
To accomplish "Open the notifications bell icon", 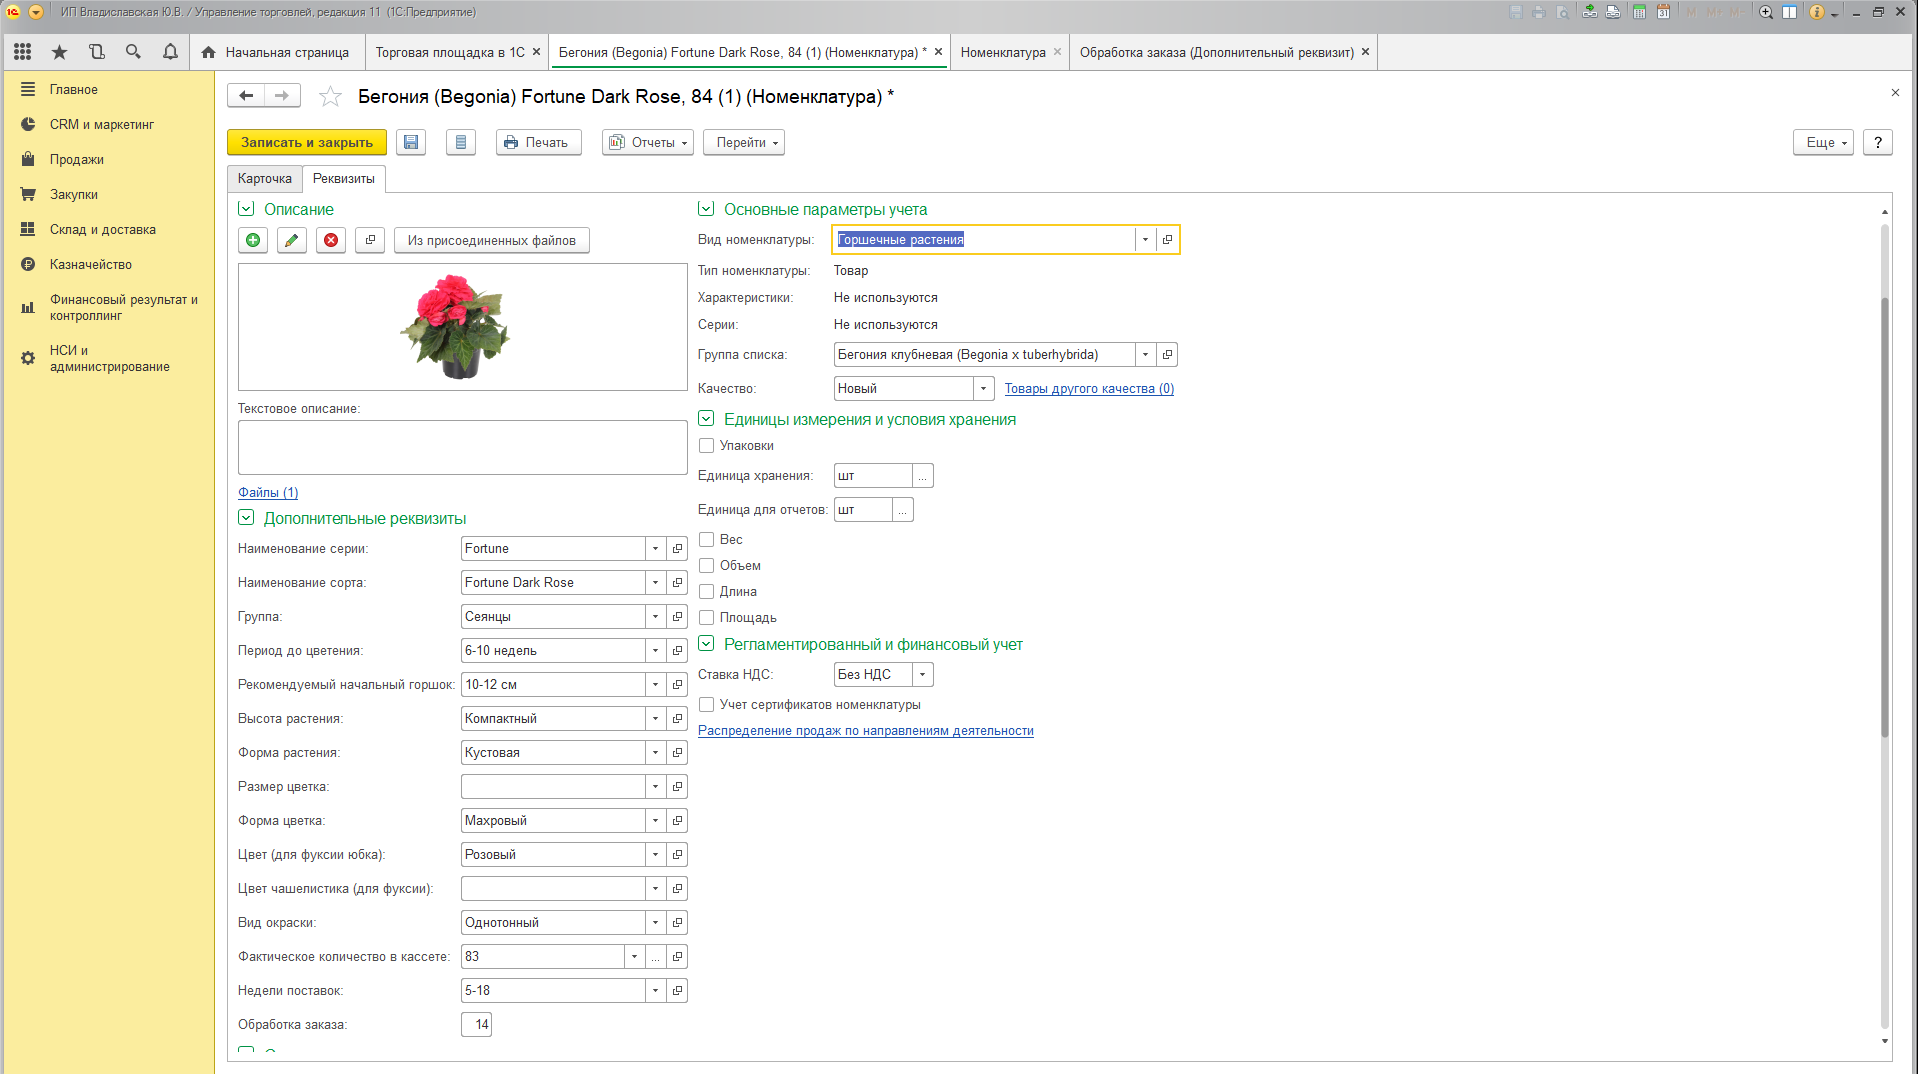I will (x=170, y=52).
